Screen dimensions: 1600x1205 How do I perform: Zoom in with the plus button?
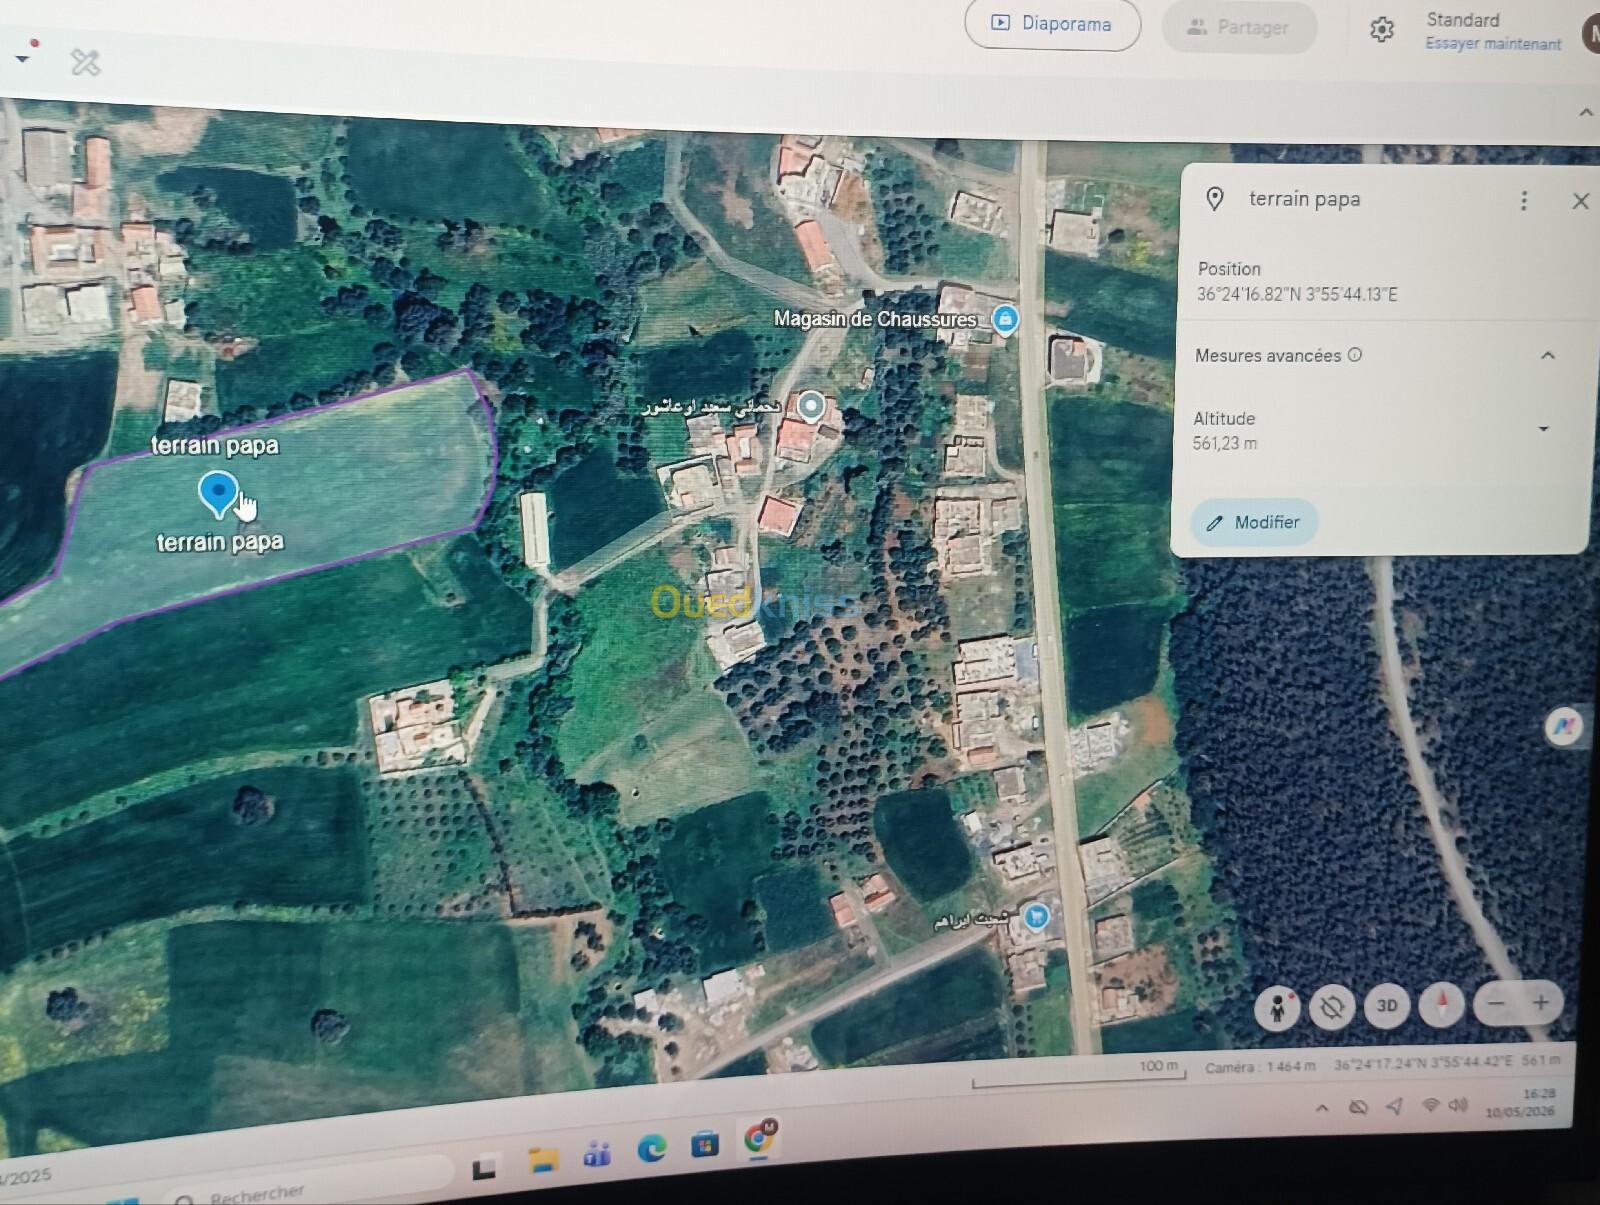pyautogui.click(x=1541, y=1002)
